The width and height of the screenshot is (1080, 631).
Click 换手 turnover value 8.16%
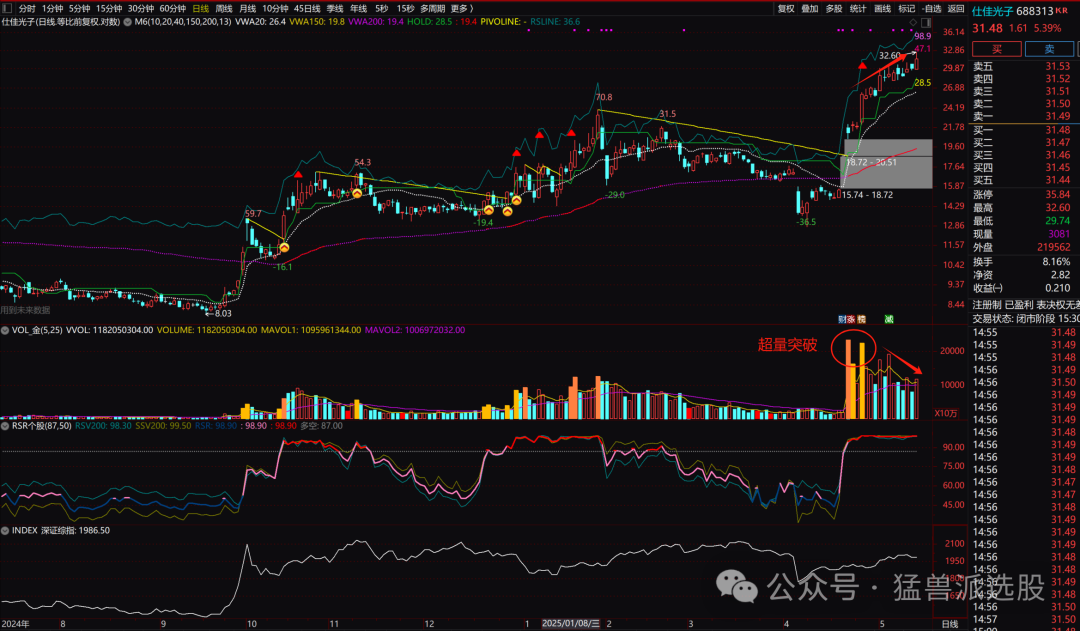pyautogui.click(x=1056, y=262)
